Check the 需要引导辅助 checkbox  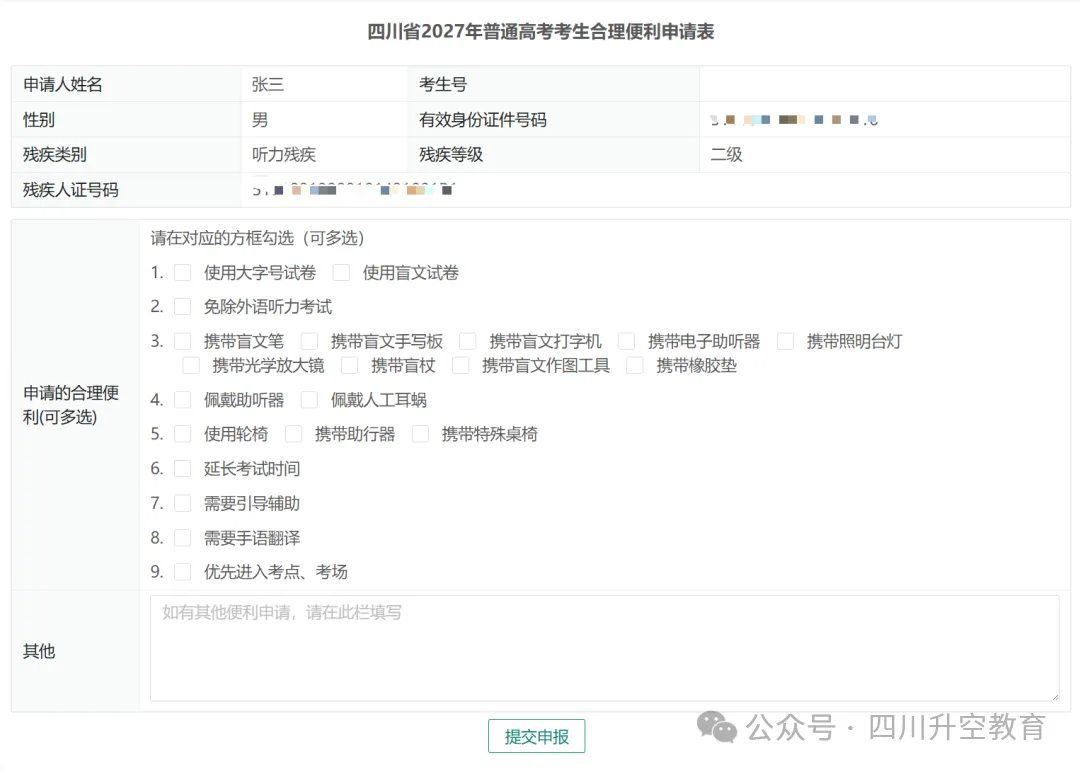click(183, 503)
